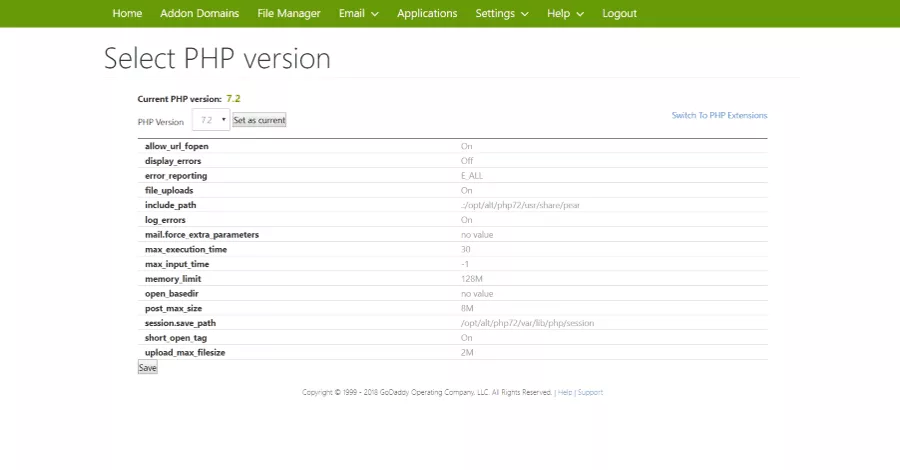Click the max_input_time value -1

465,264
